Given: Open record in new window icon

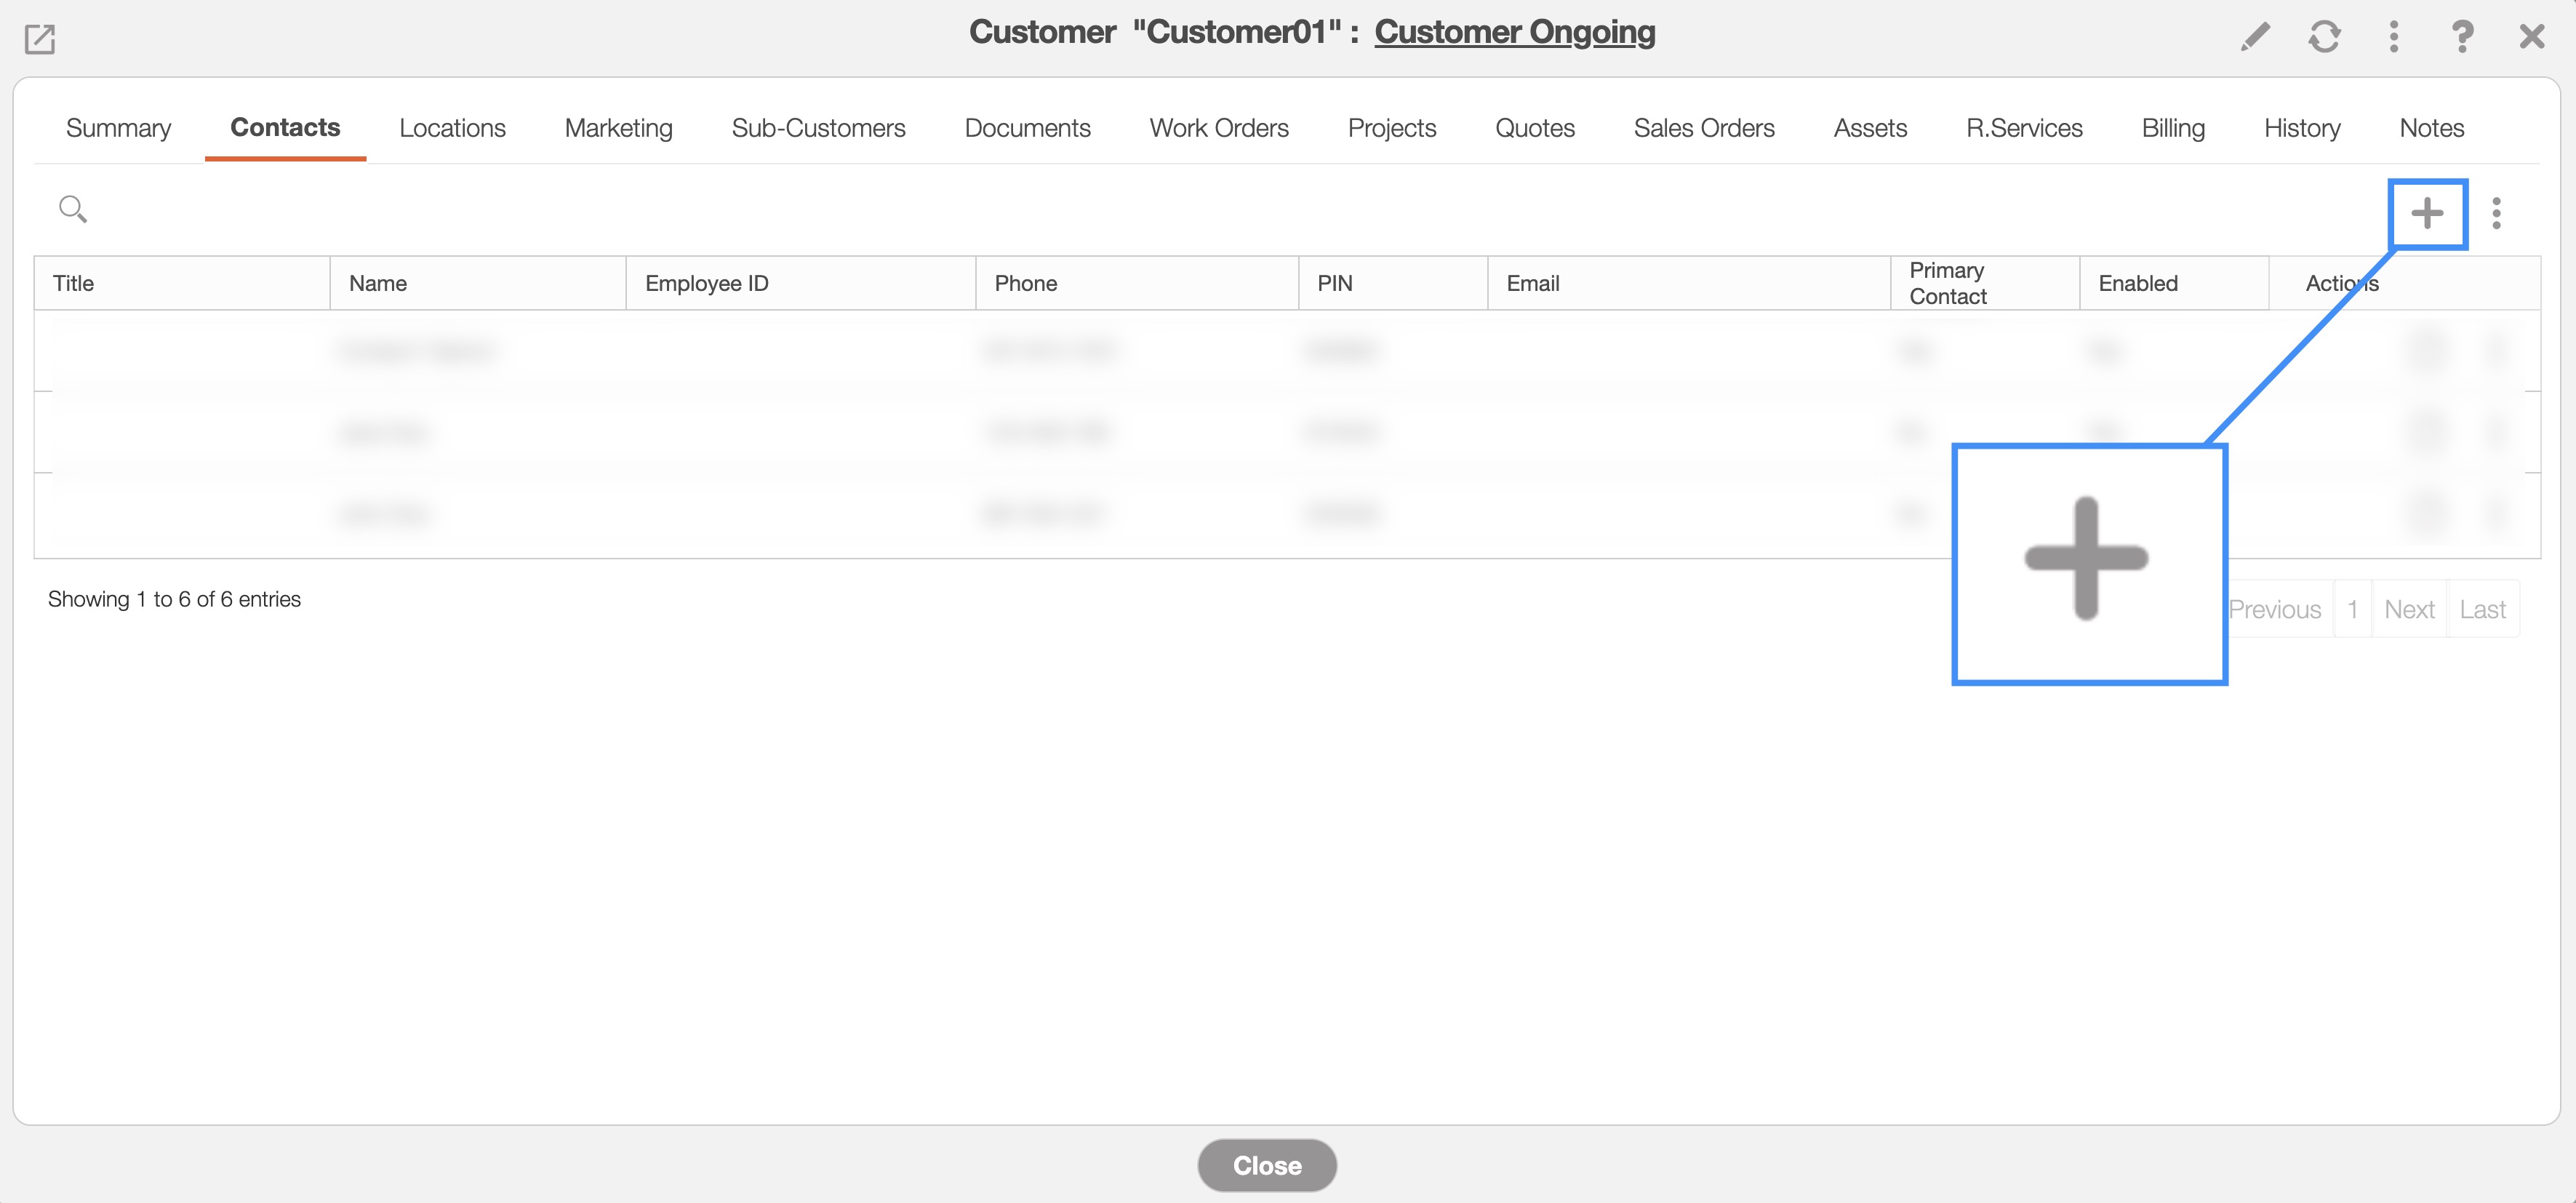Looking at the screenshot, I should (x=39, y=39).
